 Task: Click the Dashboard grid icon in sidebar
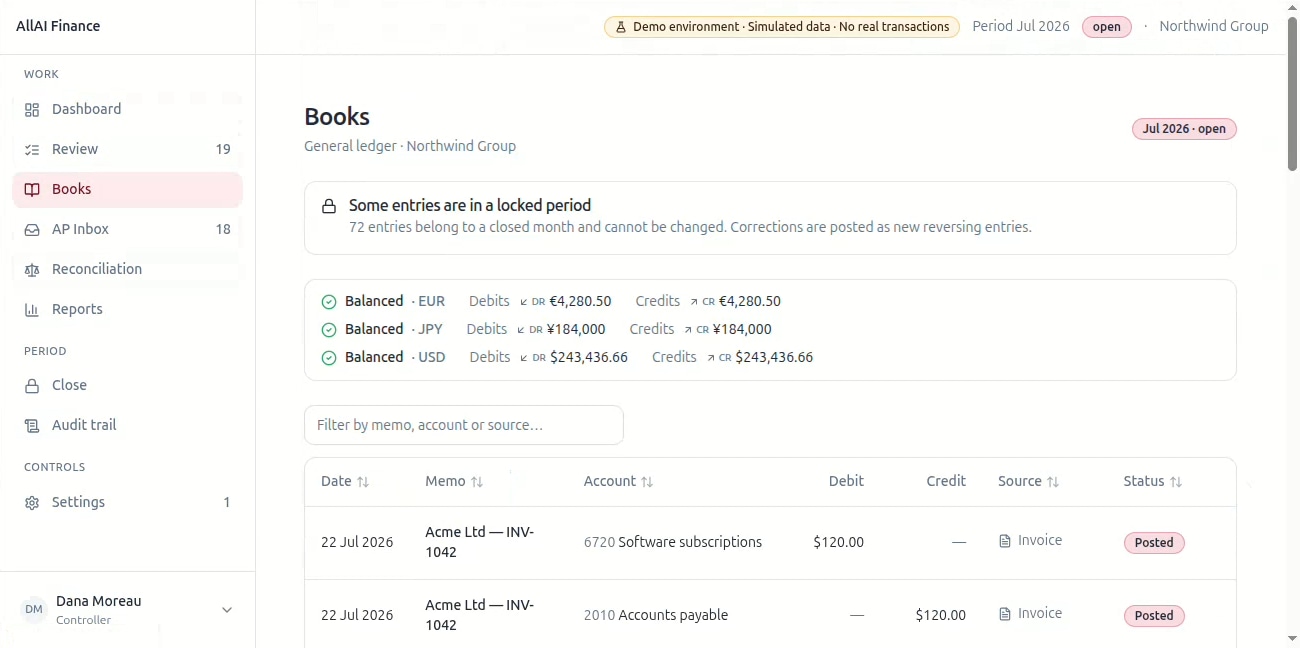32,109
